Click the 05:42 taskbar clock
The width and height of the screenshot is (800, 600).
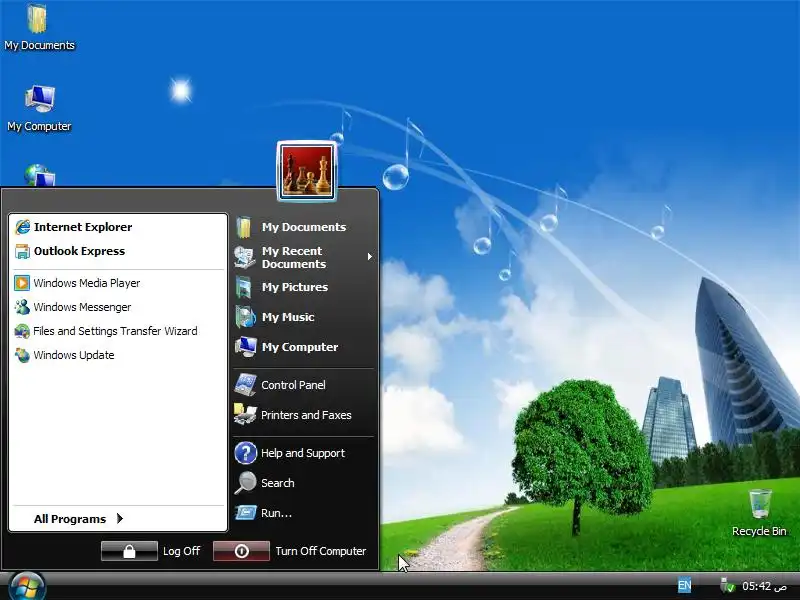[764, 586]
